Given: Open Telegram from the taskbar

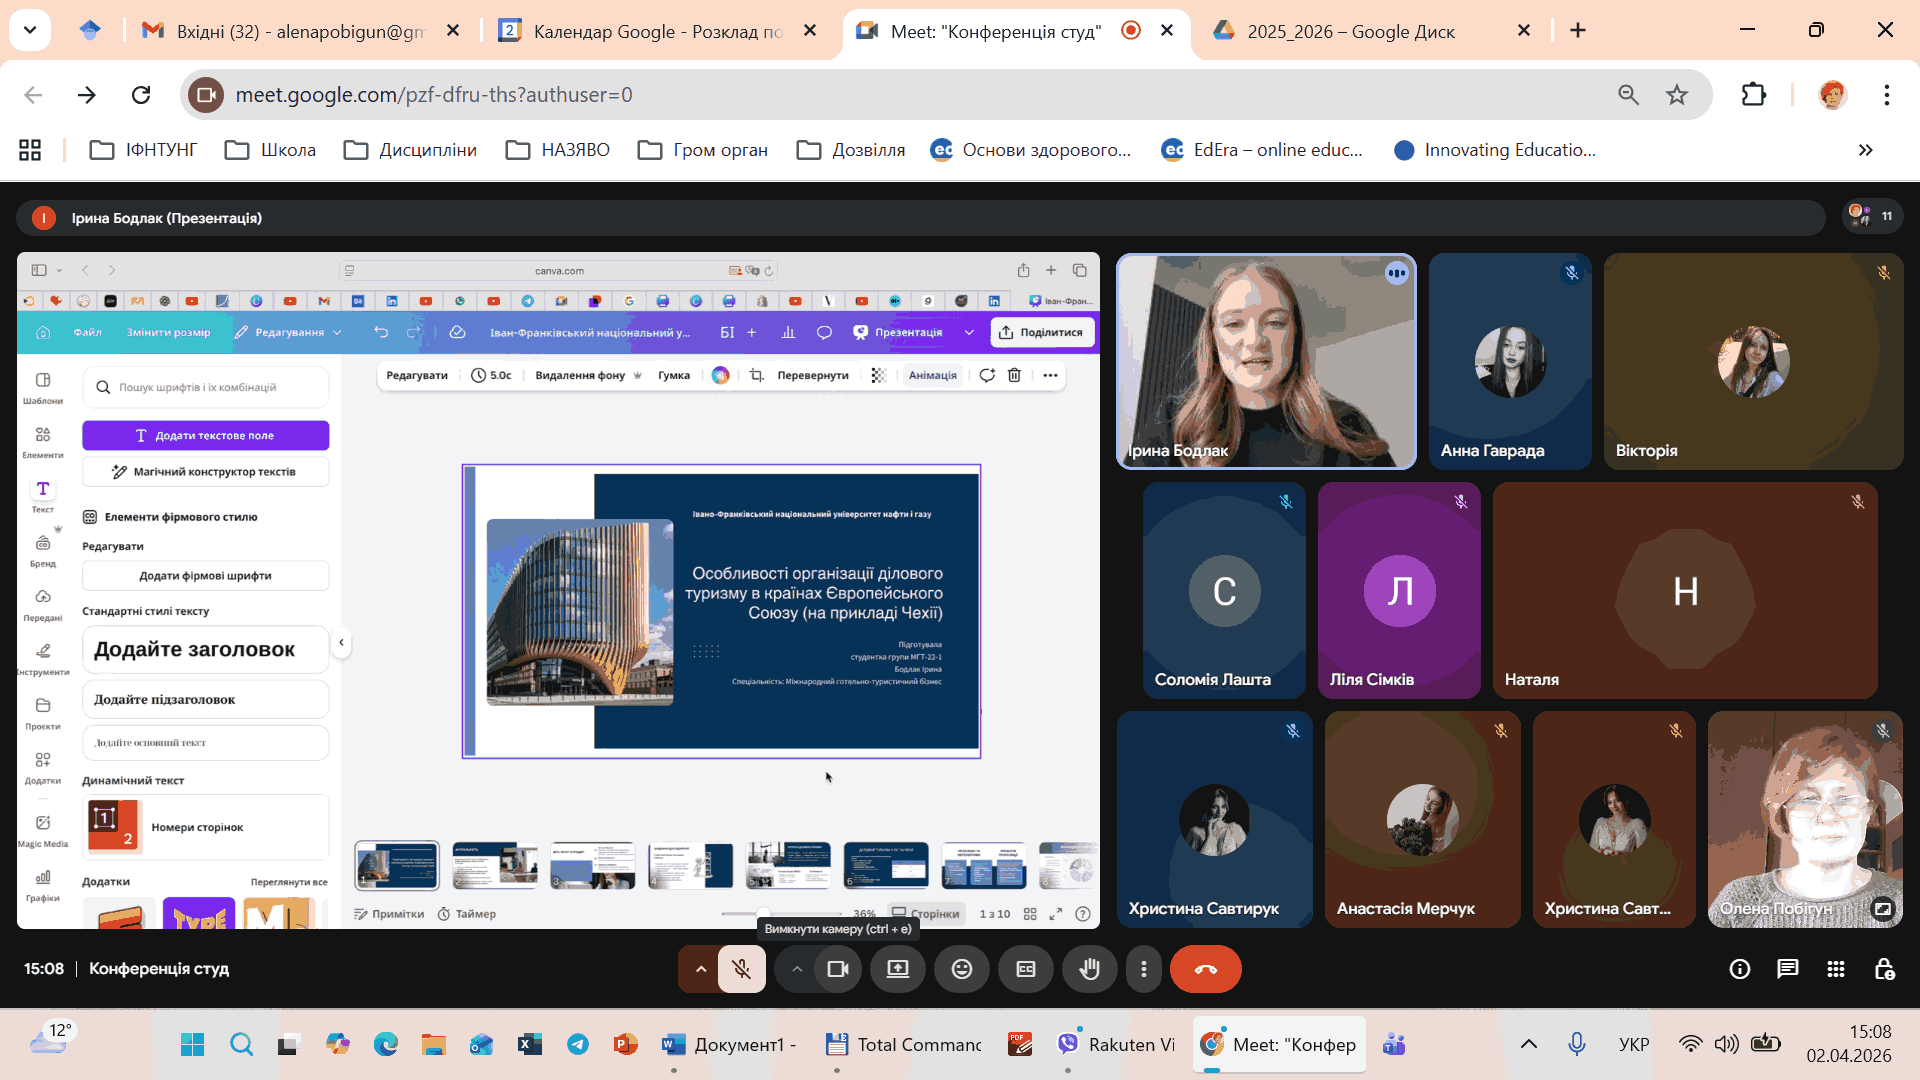Looking at the screenshot, I should (578, 1045).
